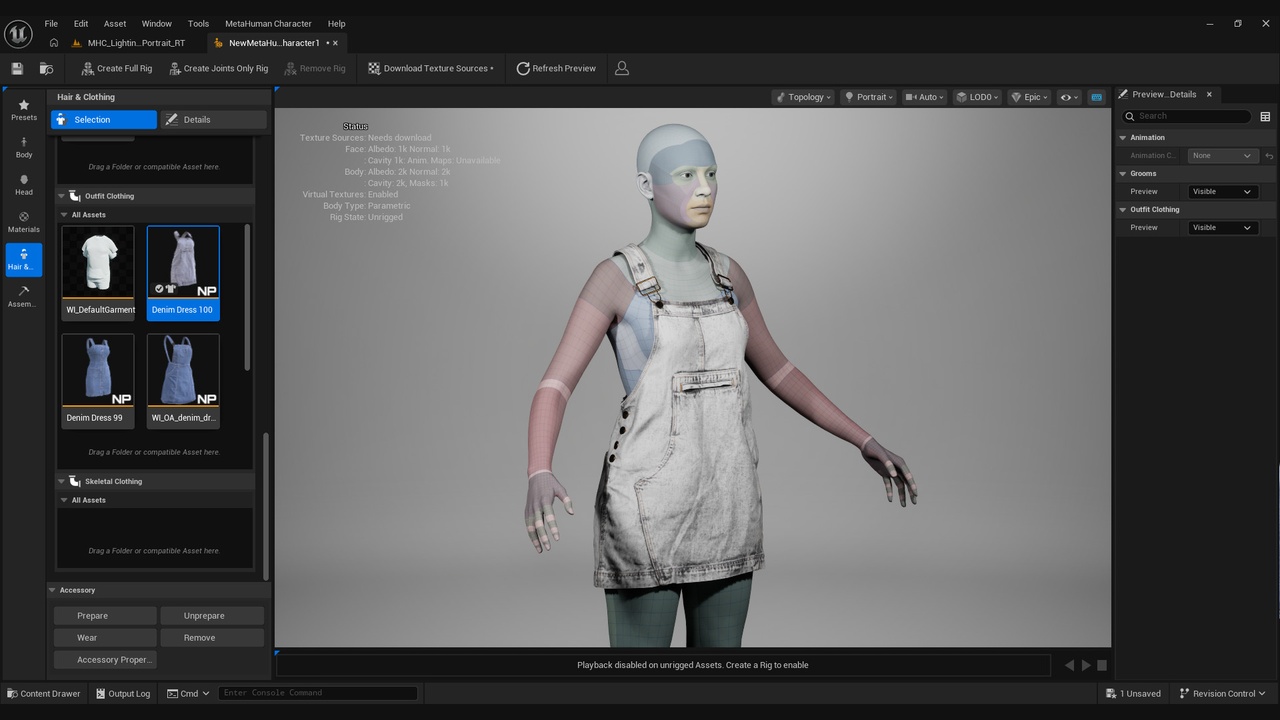Open the Presets sidebar section

(x=24, y=110)
